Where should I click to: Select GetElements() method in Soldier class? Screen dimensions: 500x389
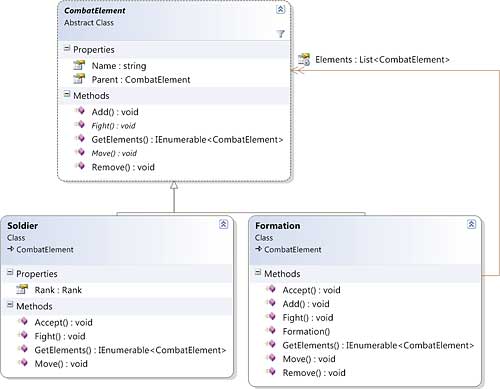click(130, 350)
